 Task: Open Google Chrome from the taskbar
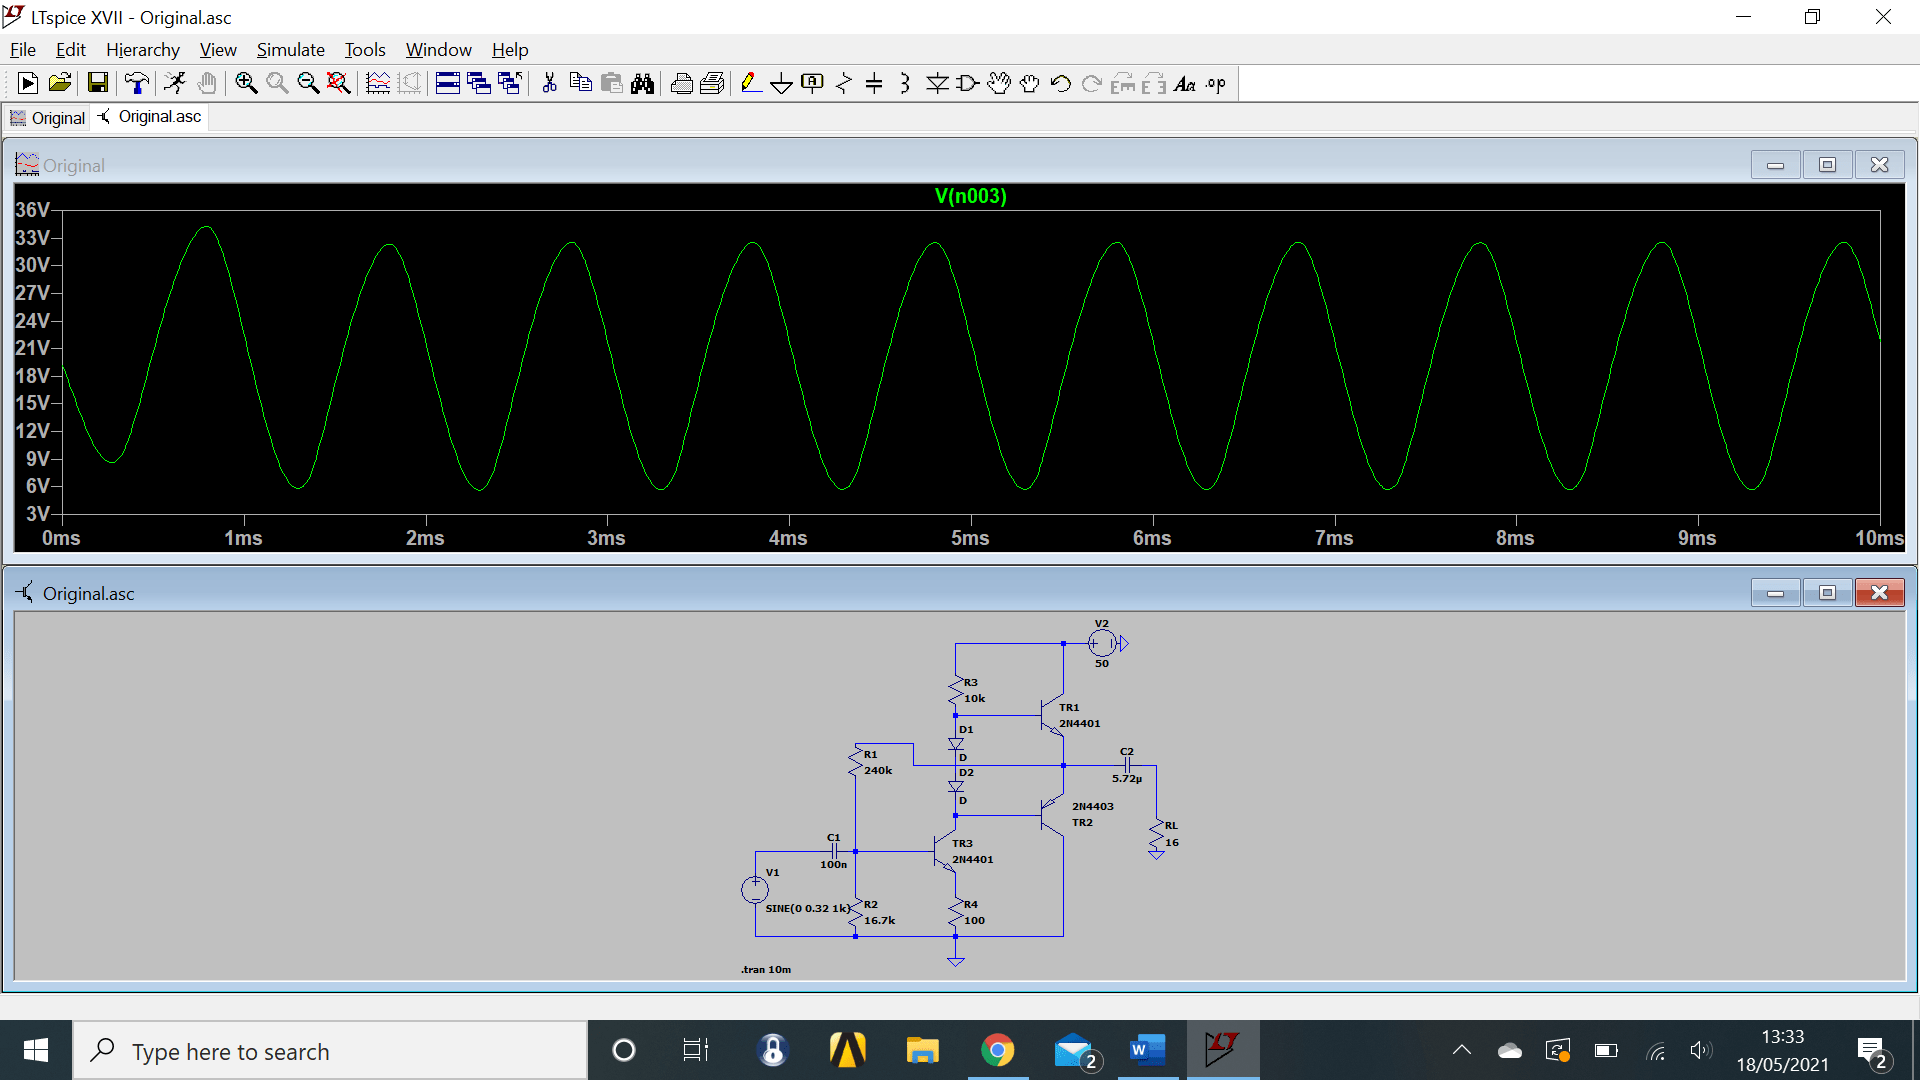[999, 1050]
